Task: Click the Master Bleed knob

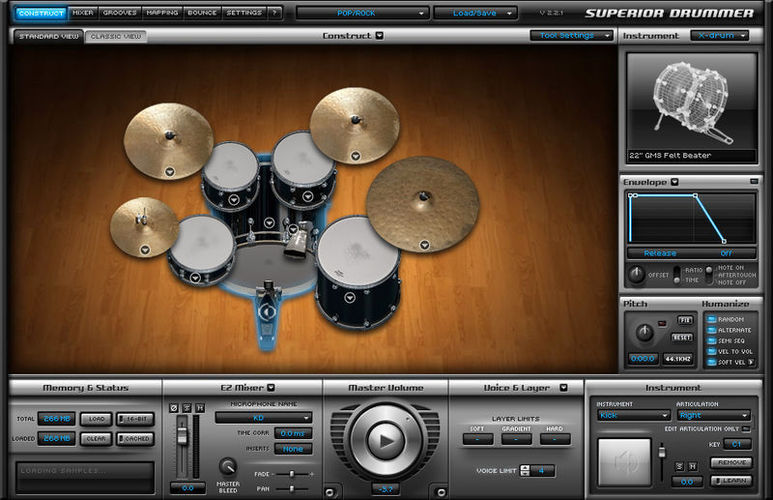Action: click(x=227, y=466)
